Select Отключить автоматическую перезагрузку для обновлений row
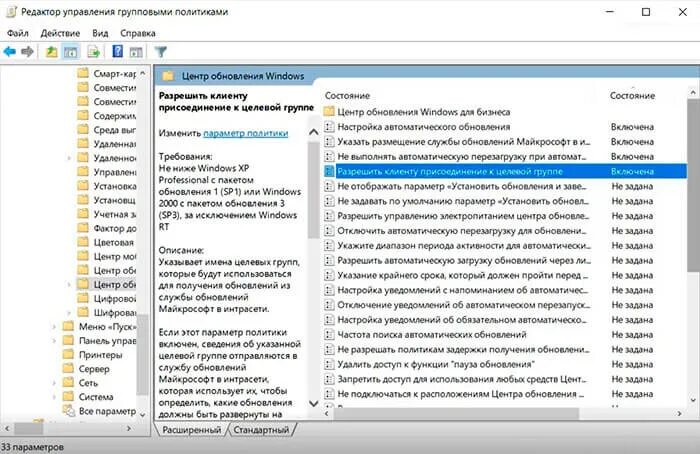 (x=504, y=230)
